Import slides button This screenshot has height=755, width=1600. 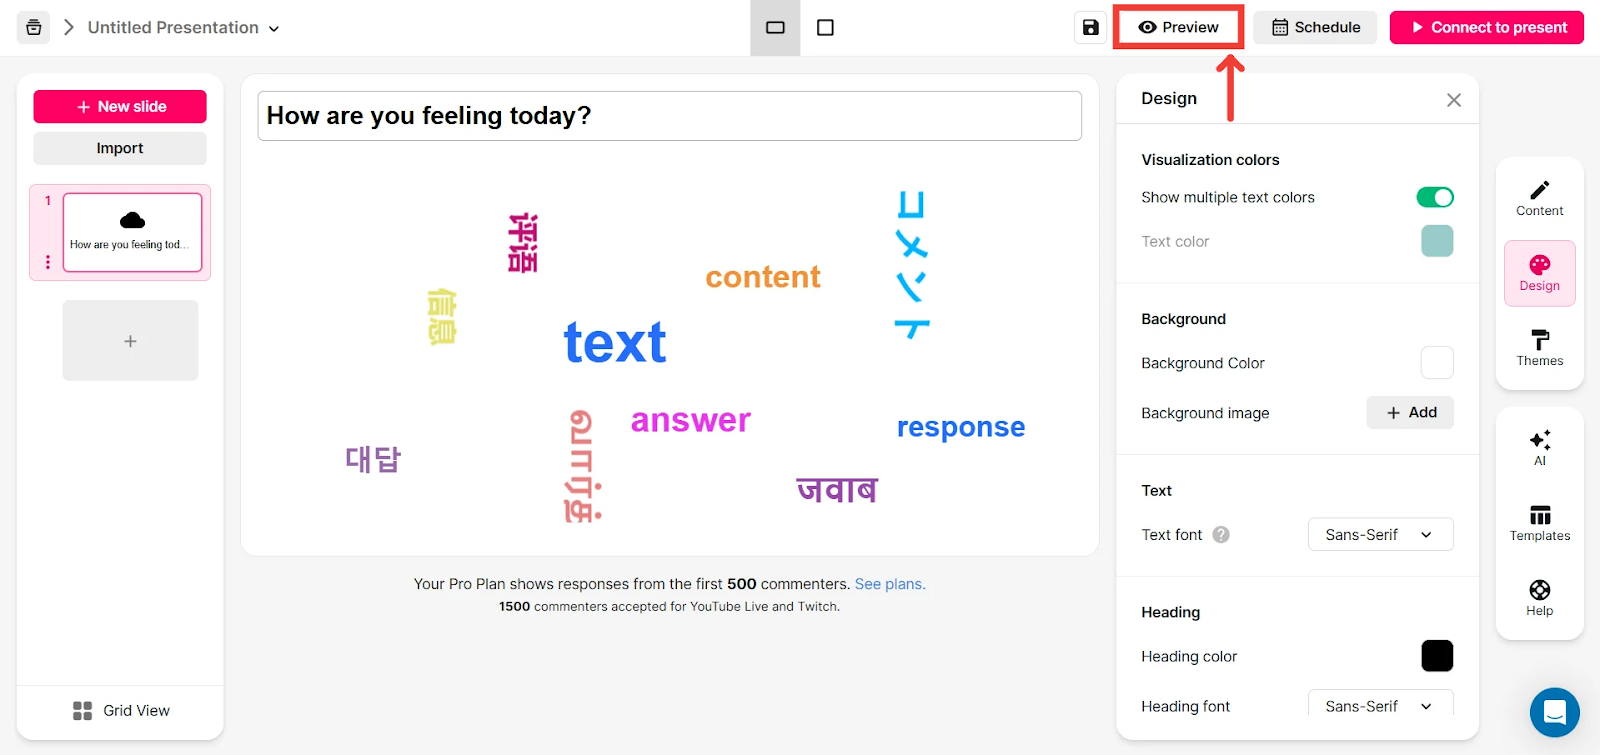coord(120,148)
